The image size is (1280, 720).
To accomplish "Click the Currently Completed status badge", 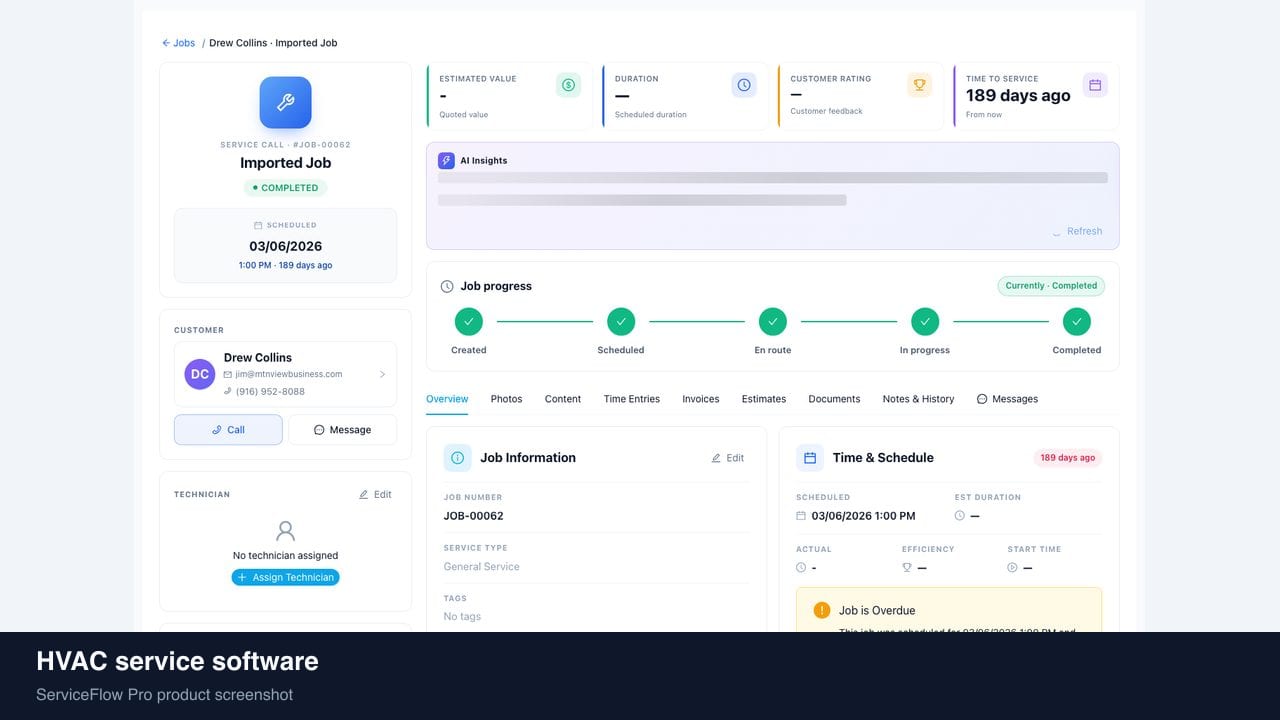I will pos(1051,286).
